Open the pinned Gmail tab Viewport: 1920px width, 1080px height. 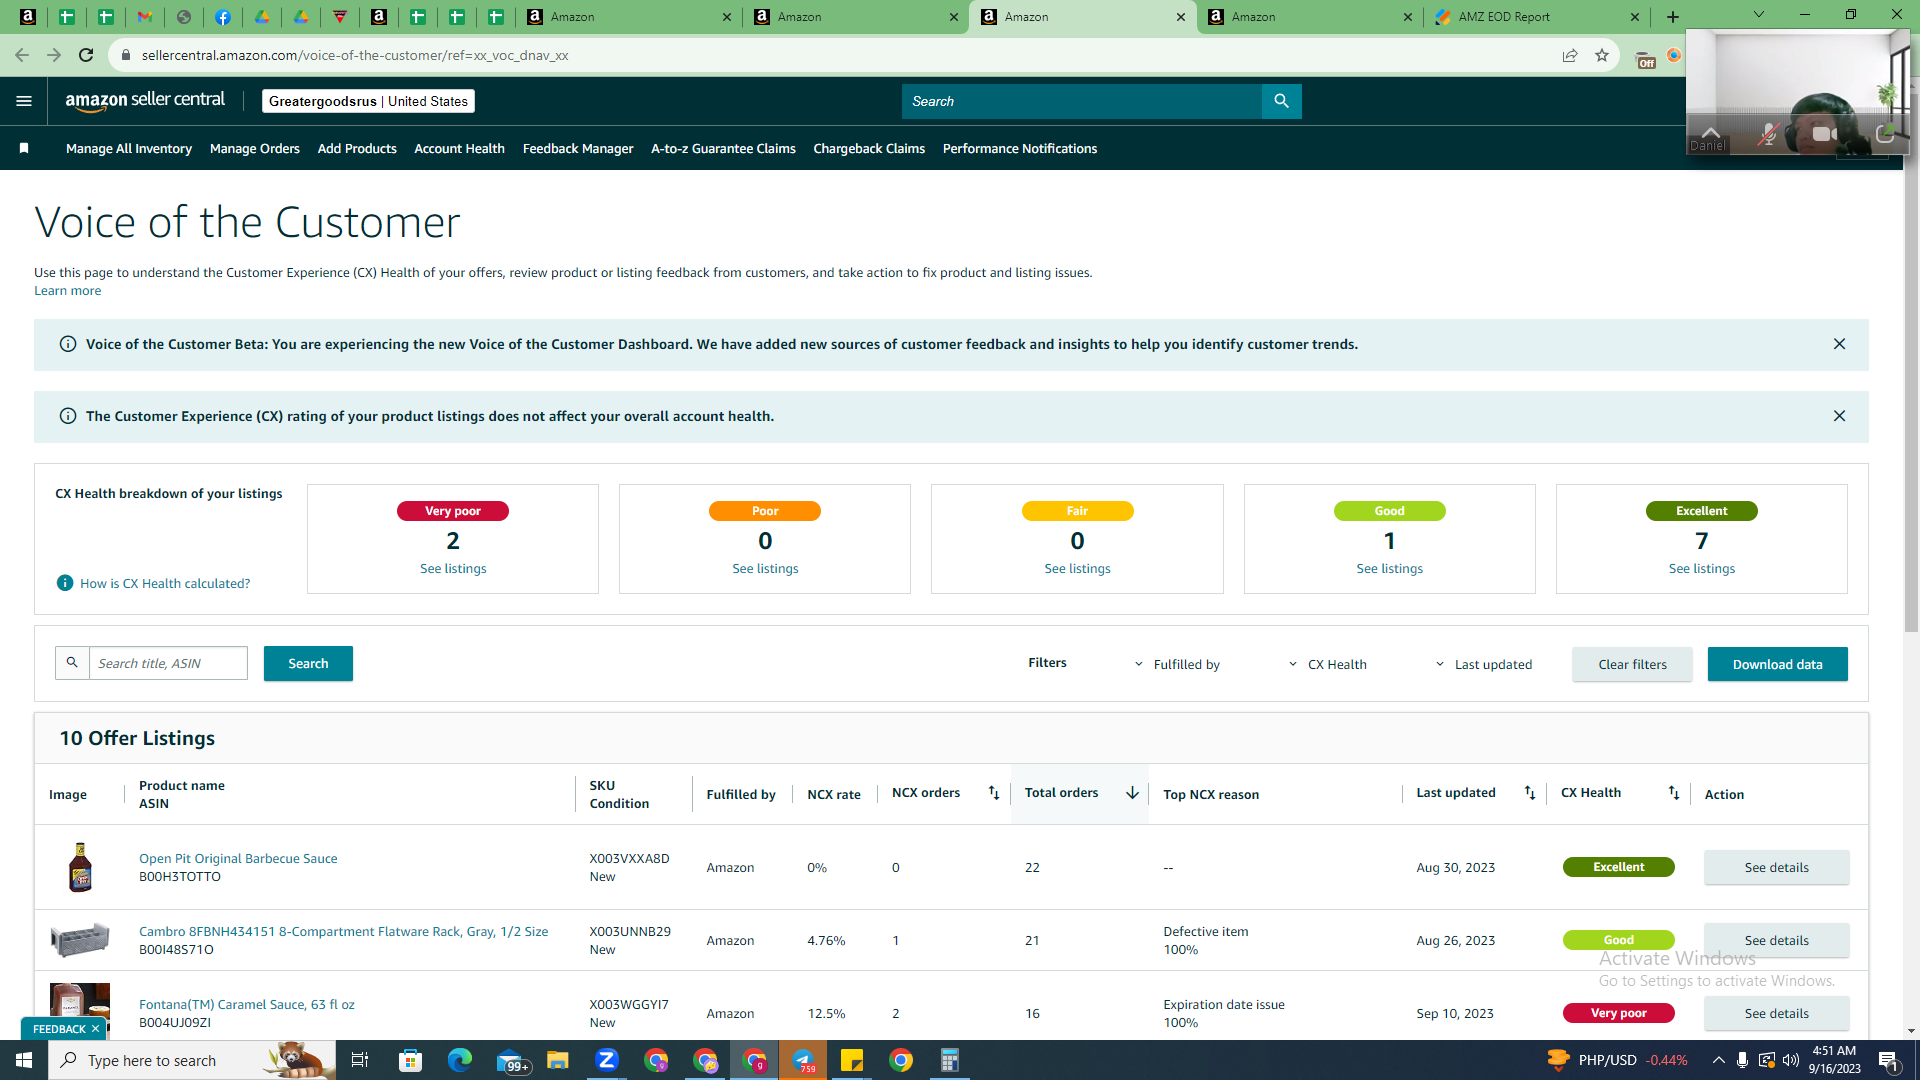point(145,17)
